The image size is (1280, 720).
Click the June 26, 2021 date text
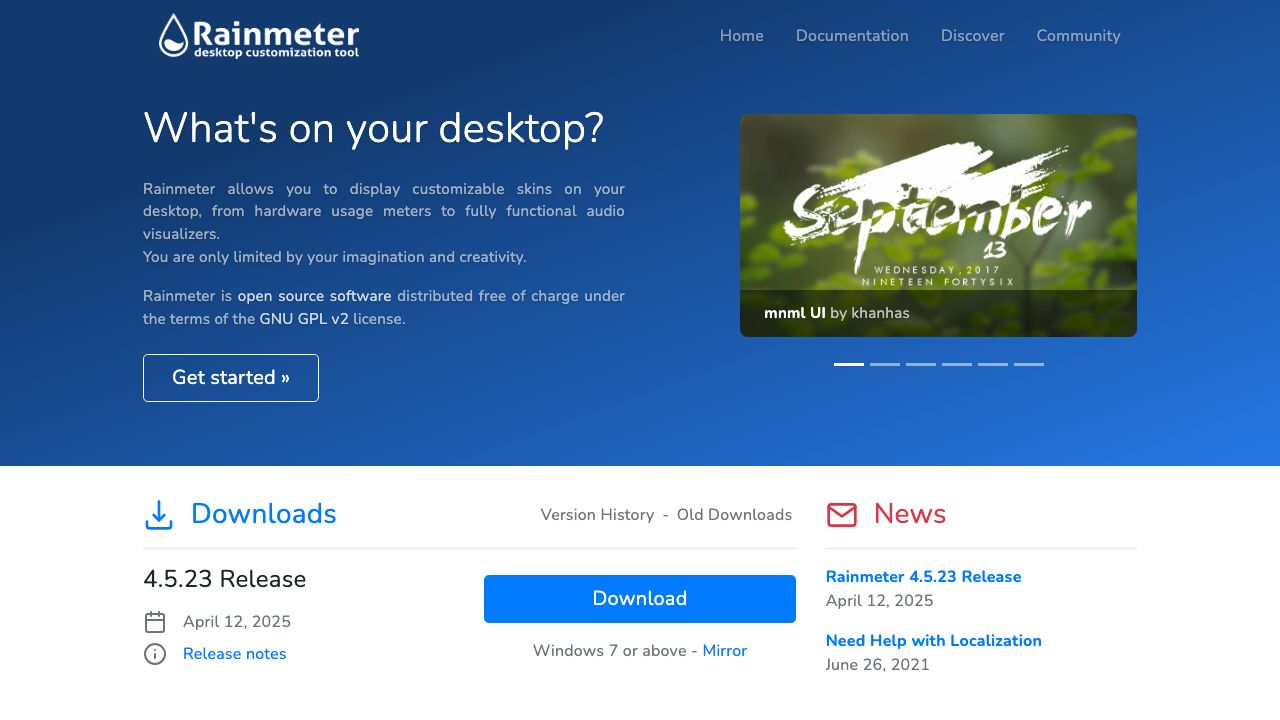coord(878,665)
